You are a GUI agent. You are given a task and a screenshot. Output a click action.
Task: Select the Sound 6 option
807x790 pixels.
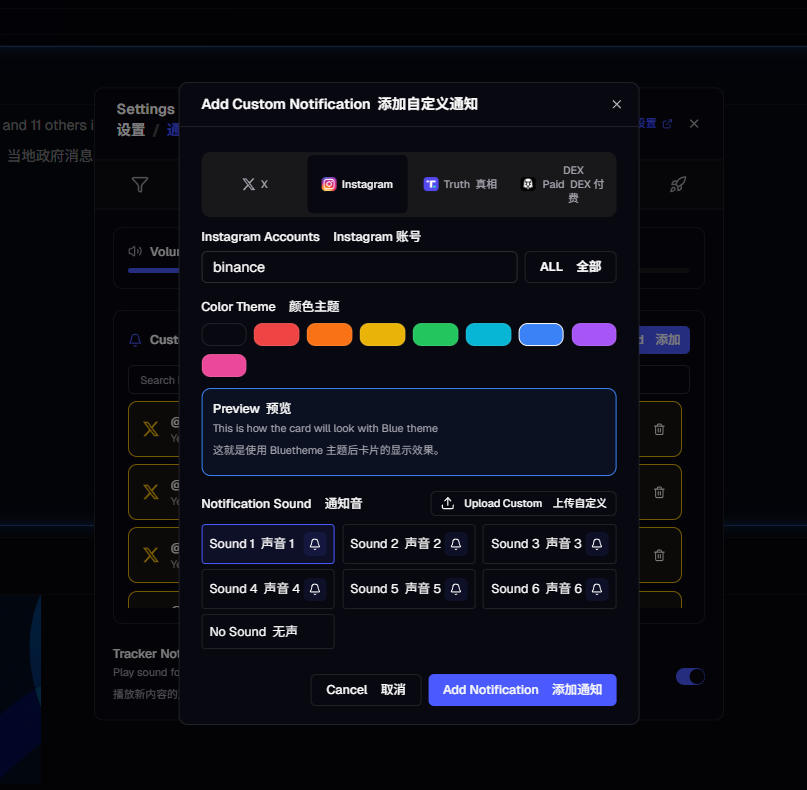pyautogui.click(x=549, y=589)
